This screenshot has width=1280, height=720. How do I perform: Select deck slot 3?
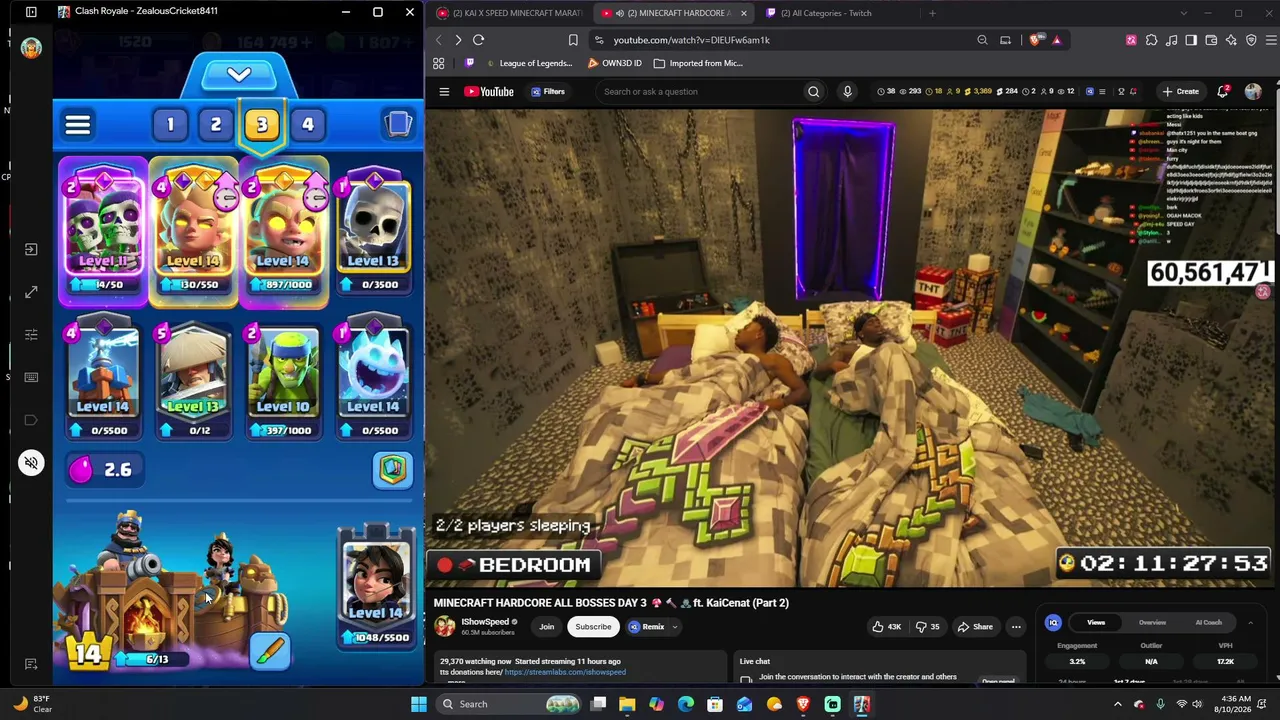point(262,124)
